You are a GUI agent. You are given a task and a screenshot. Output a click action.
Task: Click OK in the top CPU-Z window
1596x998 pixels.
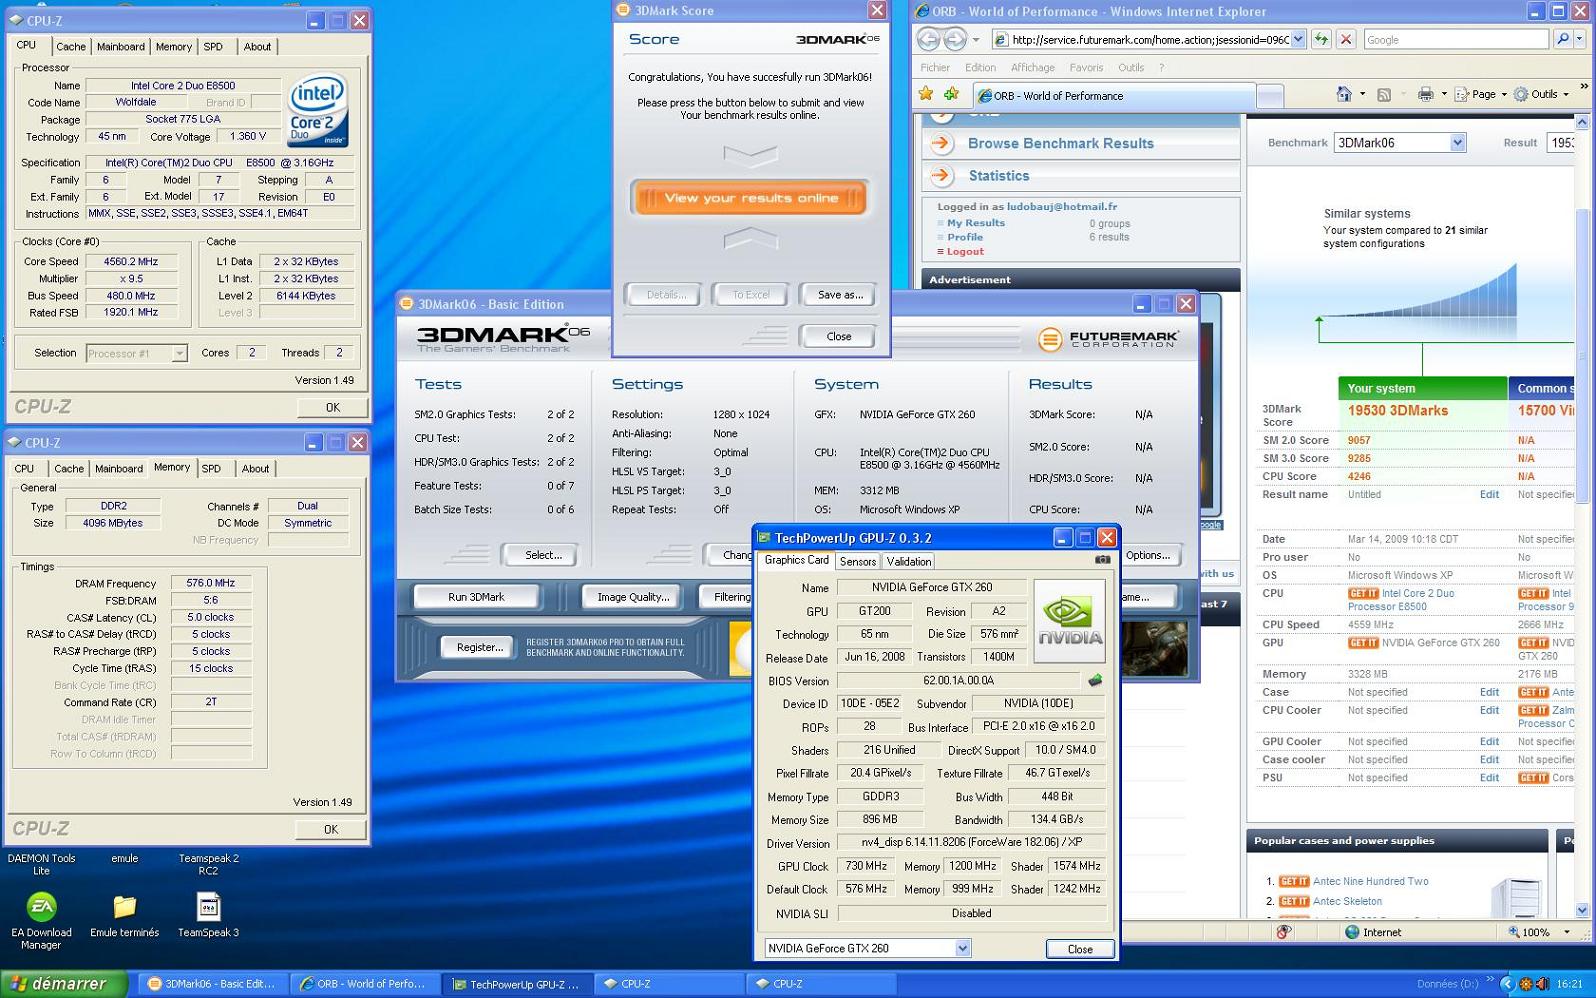pos(333,407)
